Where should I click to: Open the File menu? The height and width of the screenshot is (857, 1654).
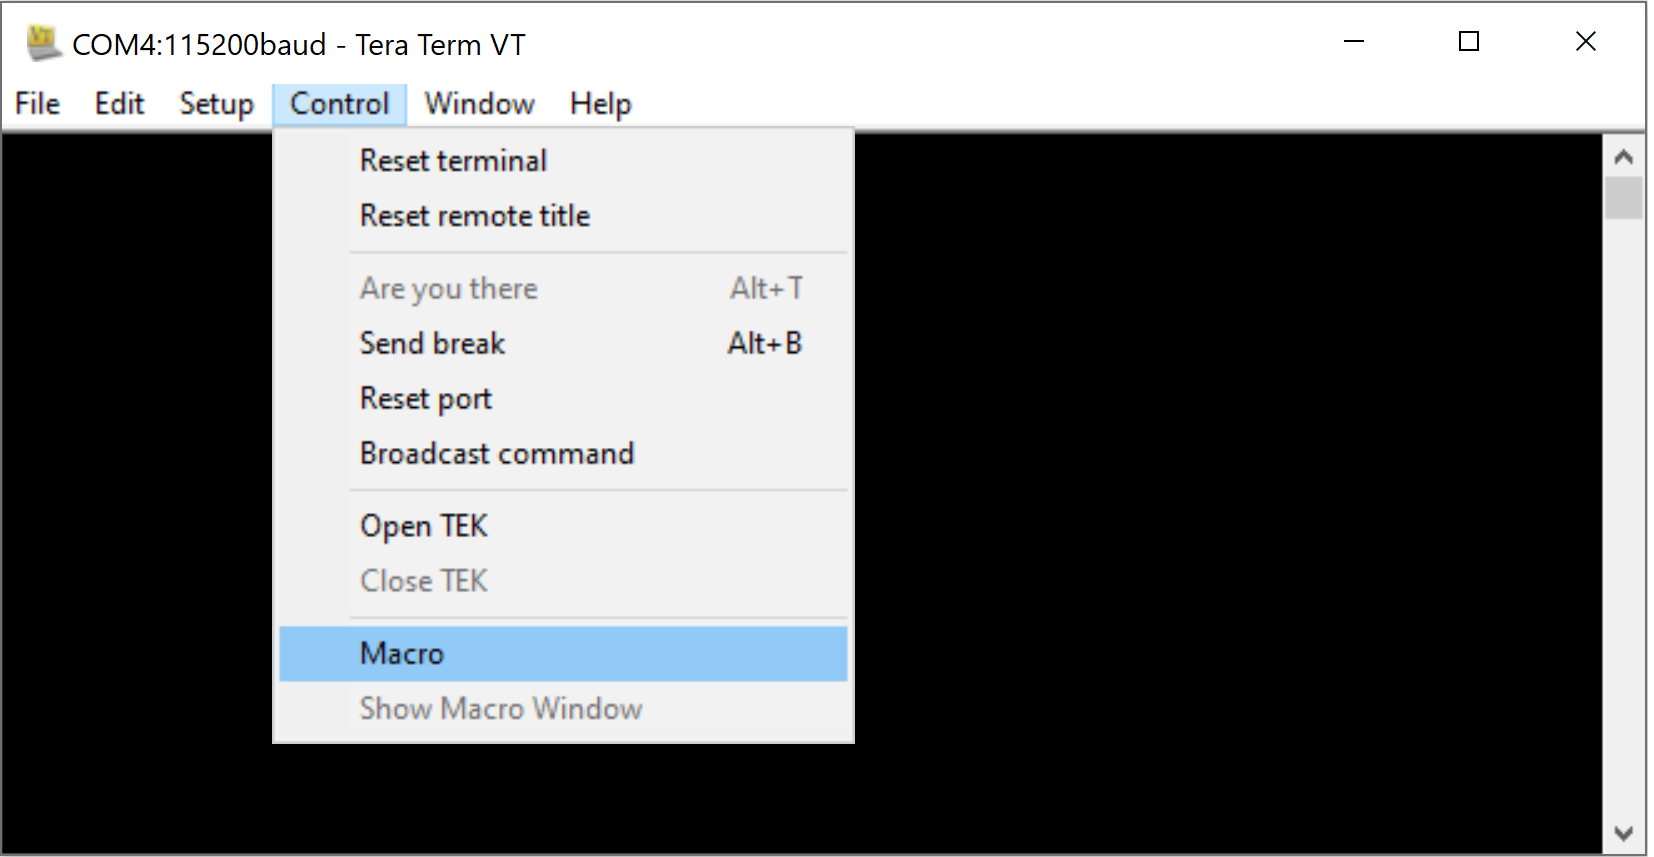pos(36,103)
